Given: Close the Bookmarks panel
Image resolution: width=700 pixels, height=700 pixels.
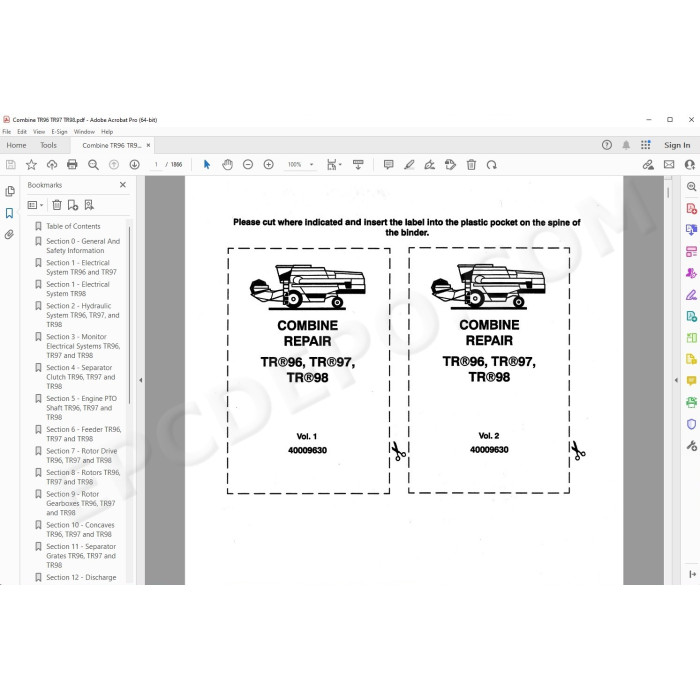Looking at the screenshot, I should (123, 185).
